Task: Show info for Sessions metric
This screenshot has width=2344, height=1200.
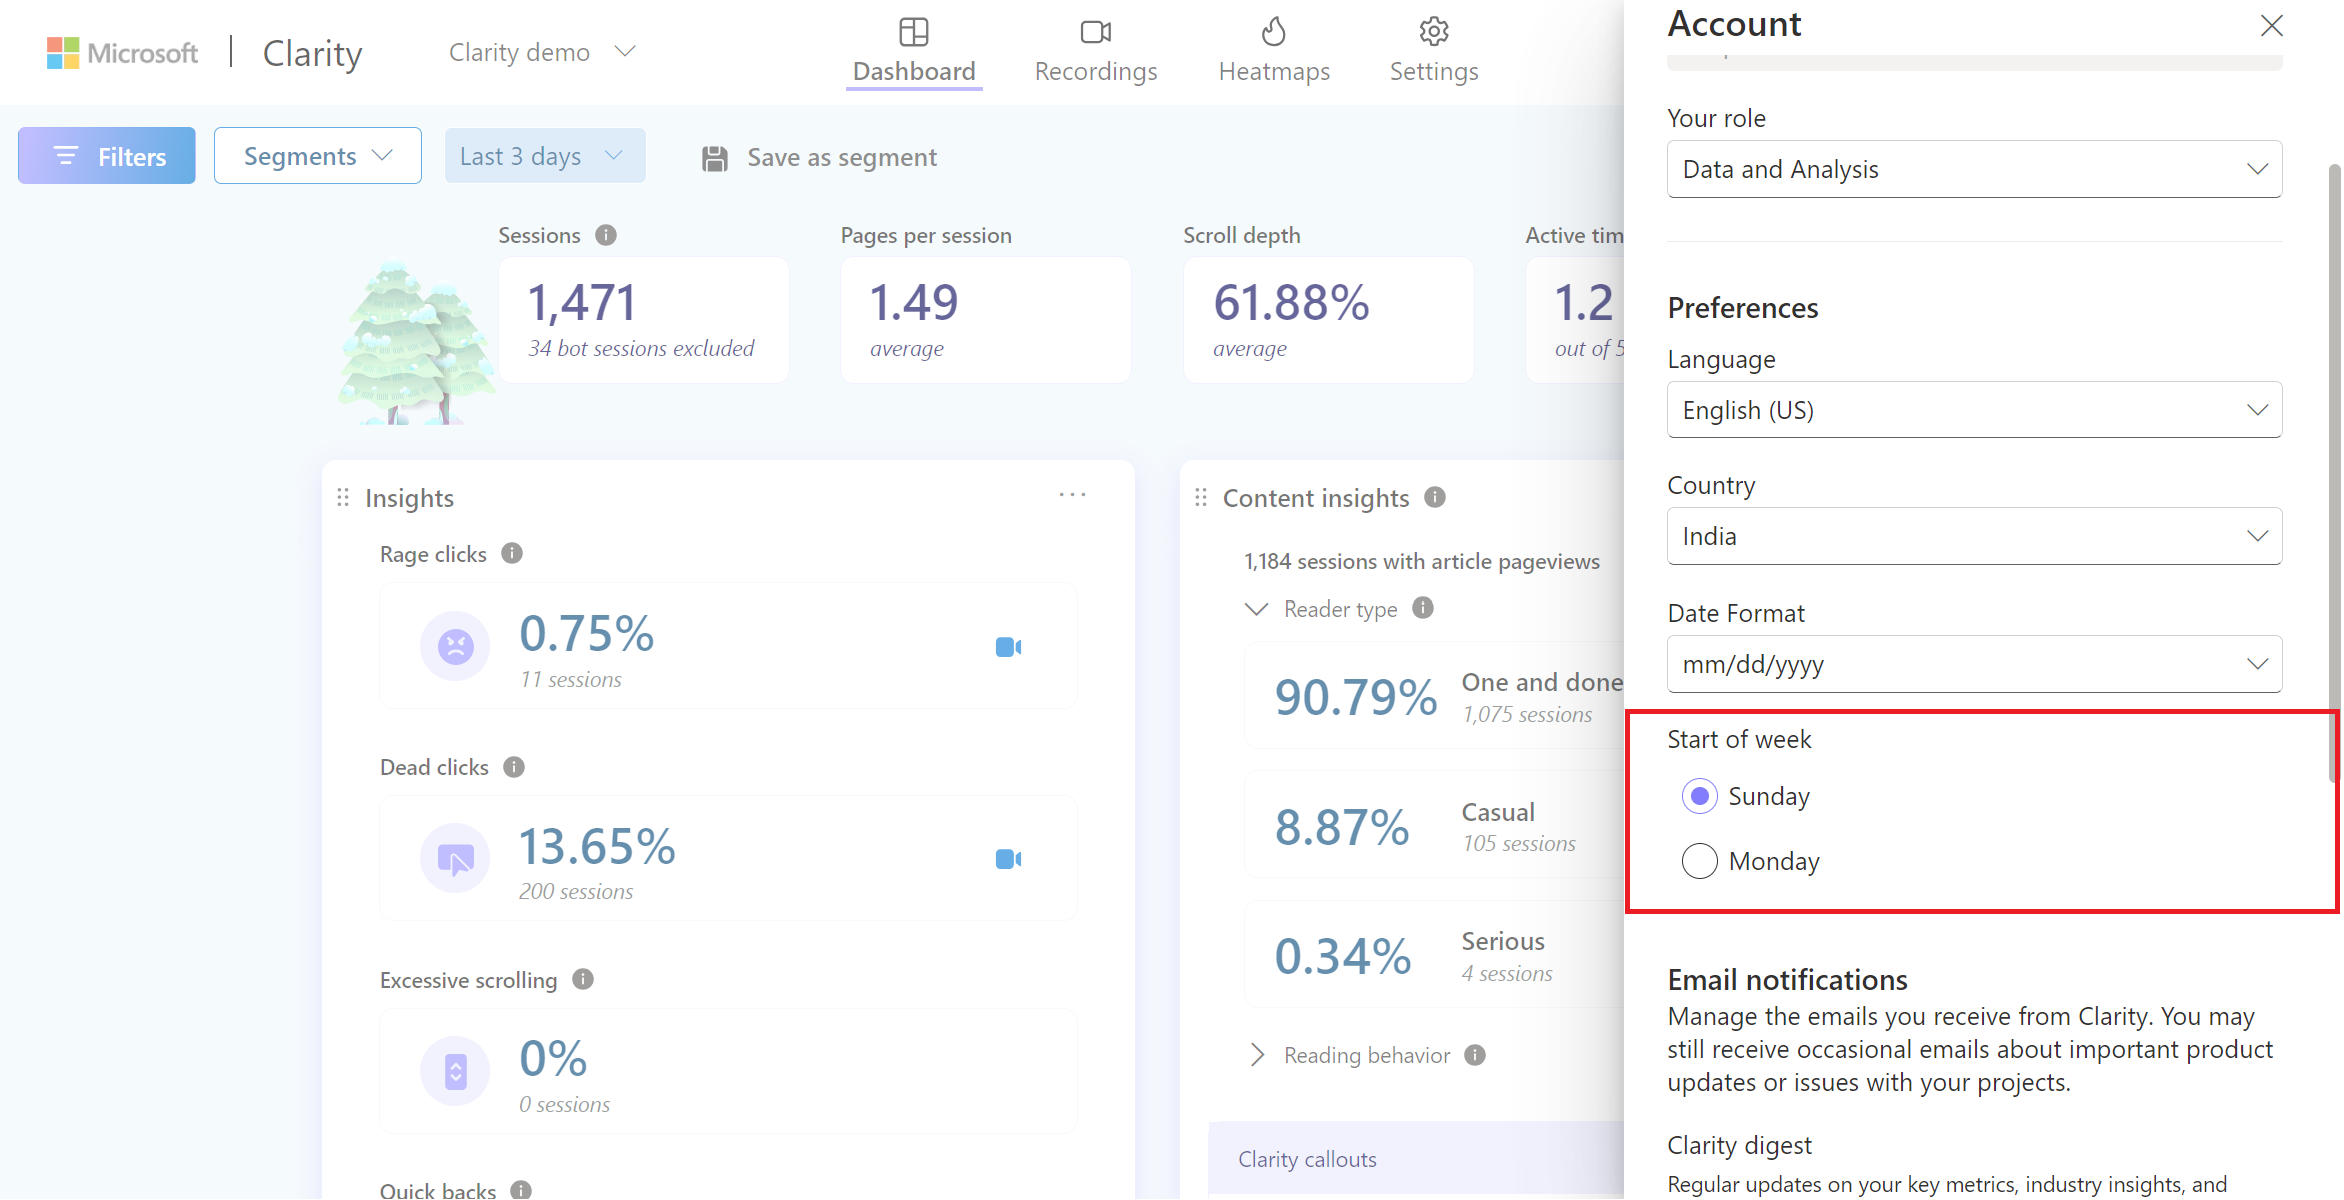Action: 606,235
